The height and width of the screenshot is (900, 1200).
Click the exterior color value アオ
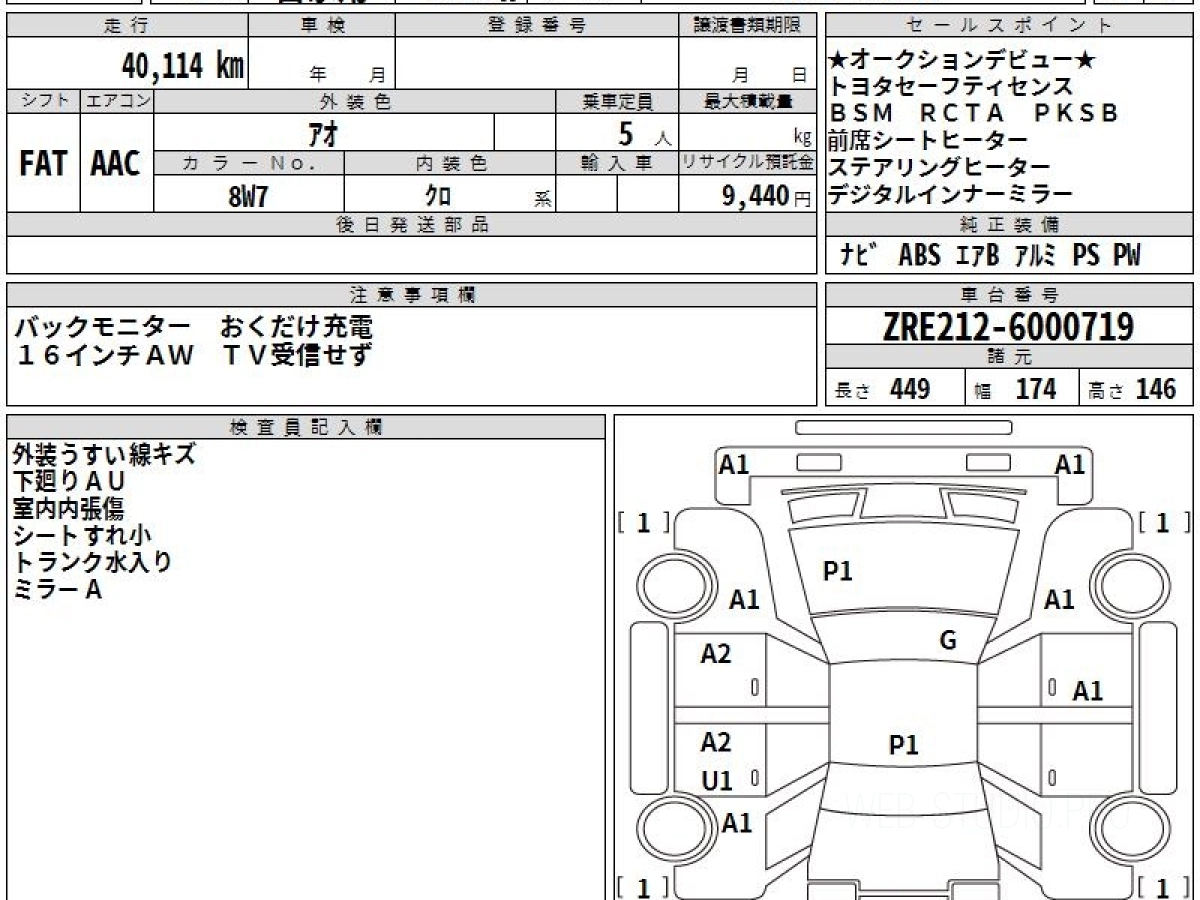tap(321, 132)
